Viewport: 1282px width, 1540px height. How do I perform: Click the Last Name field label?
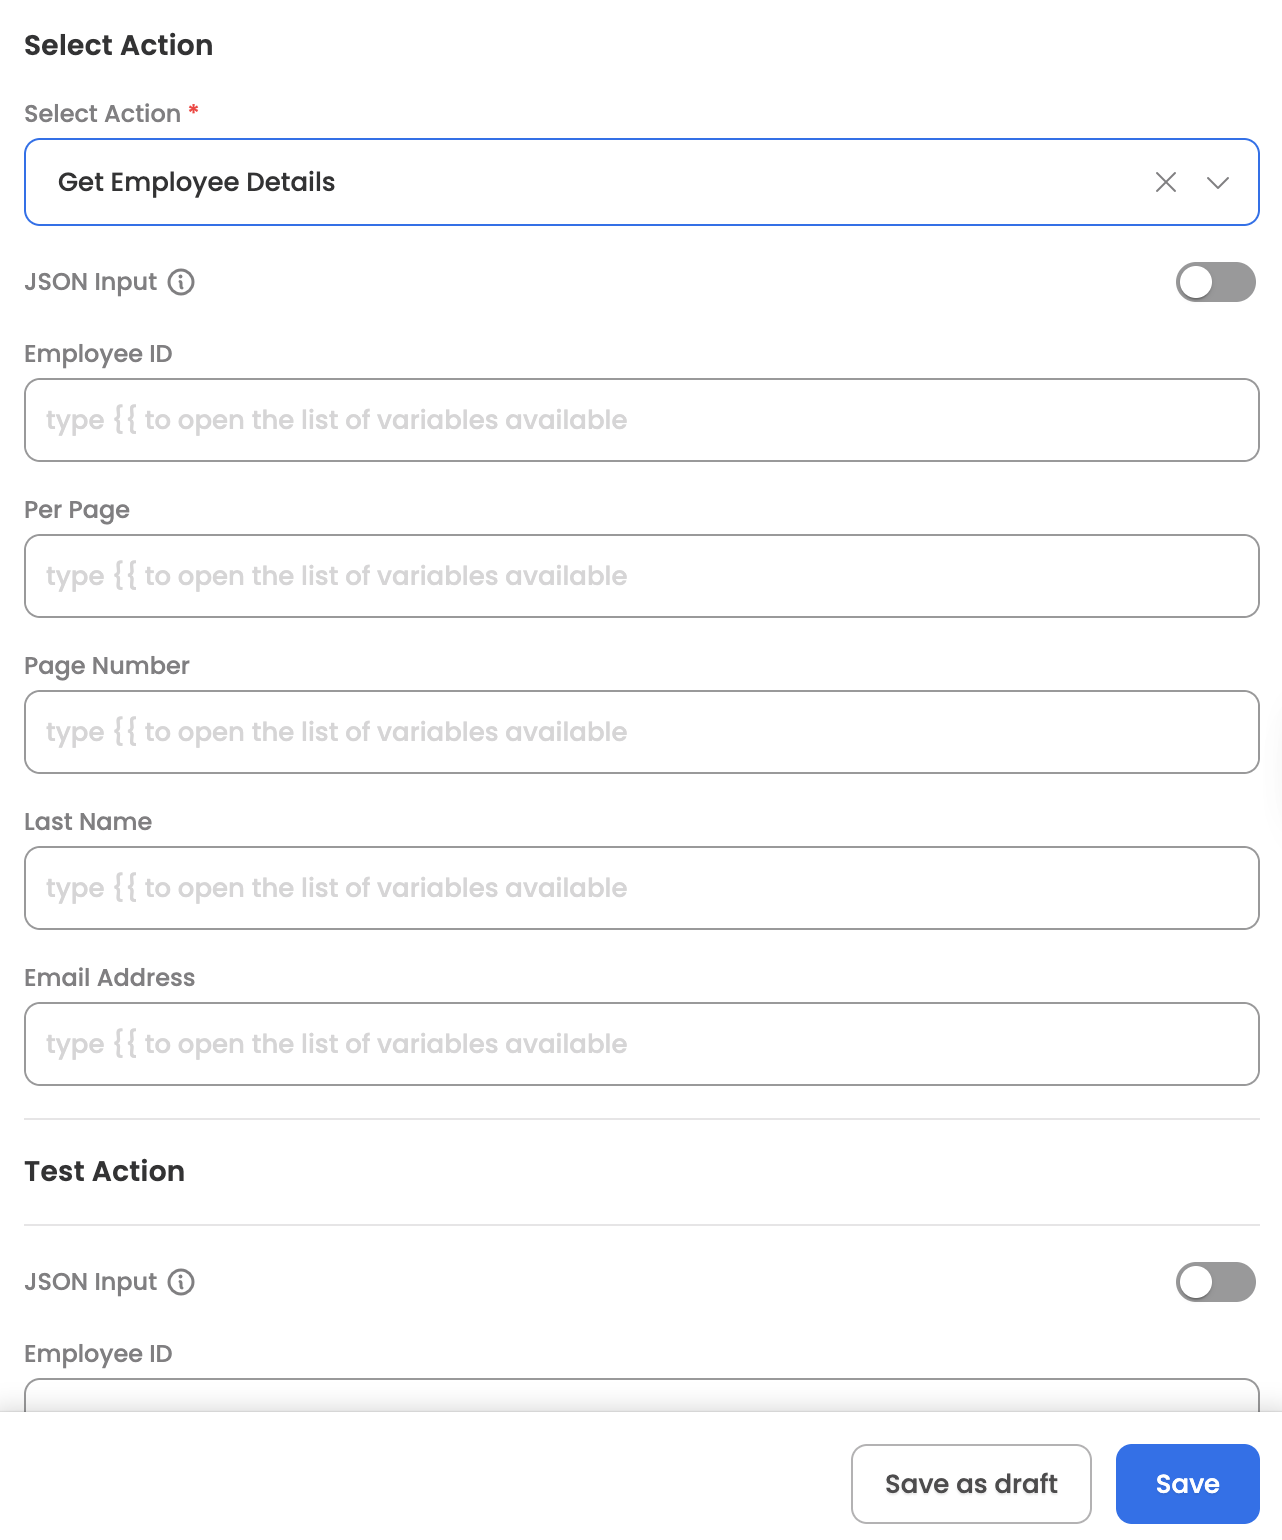tap(88, 822)
